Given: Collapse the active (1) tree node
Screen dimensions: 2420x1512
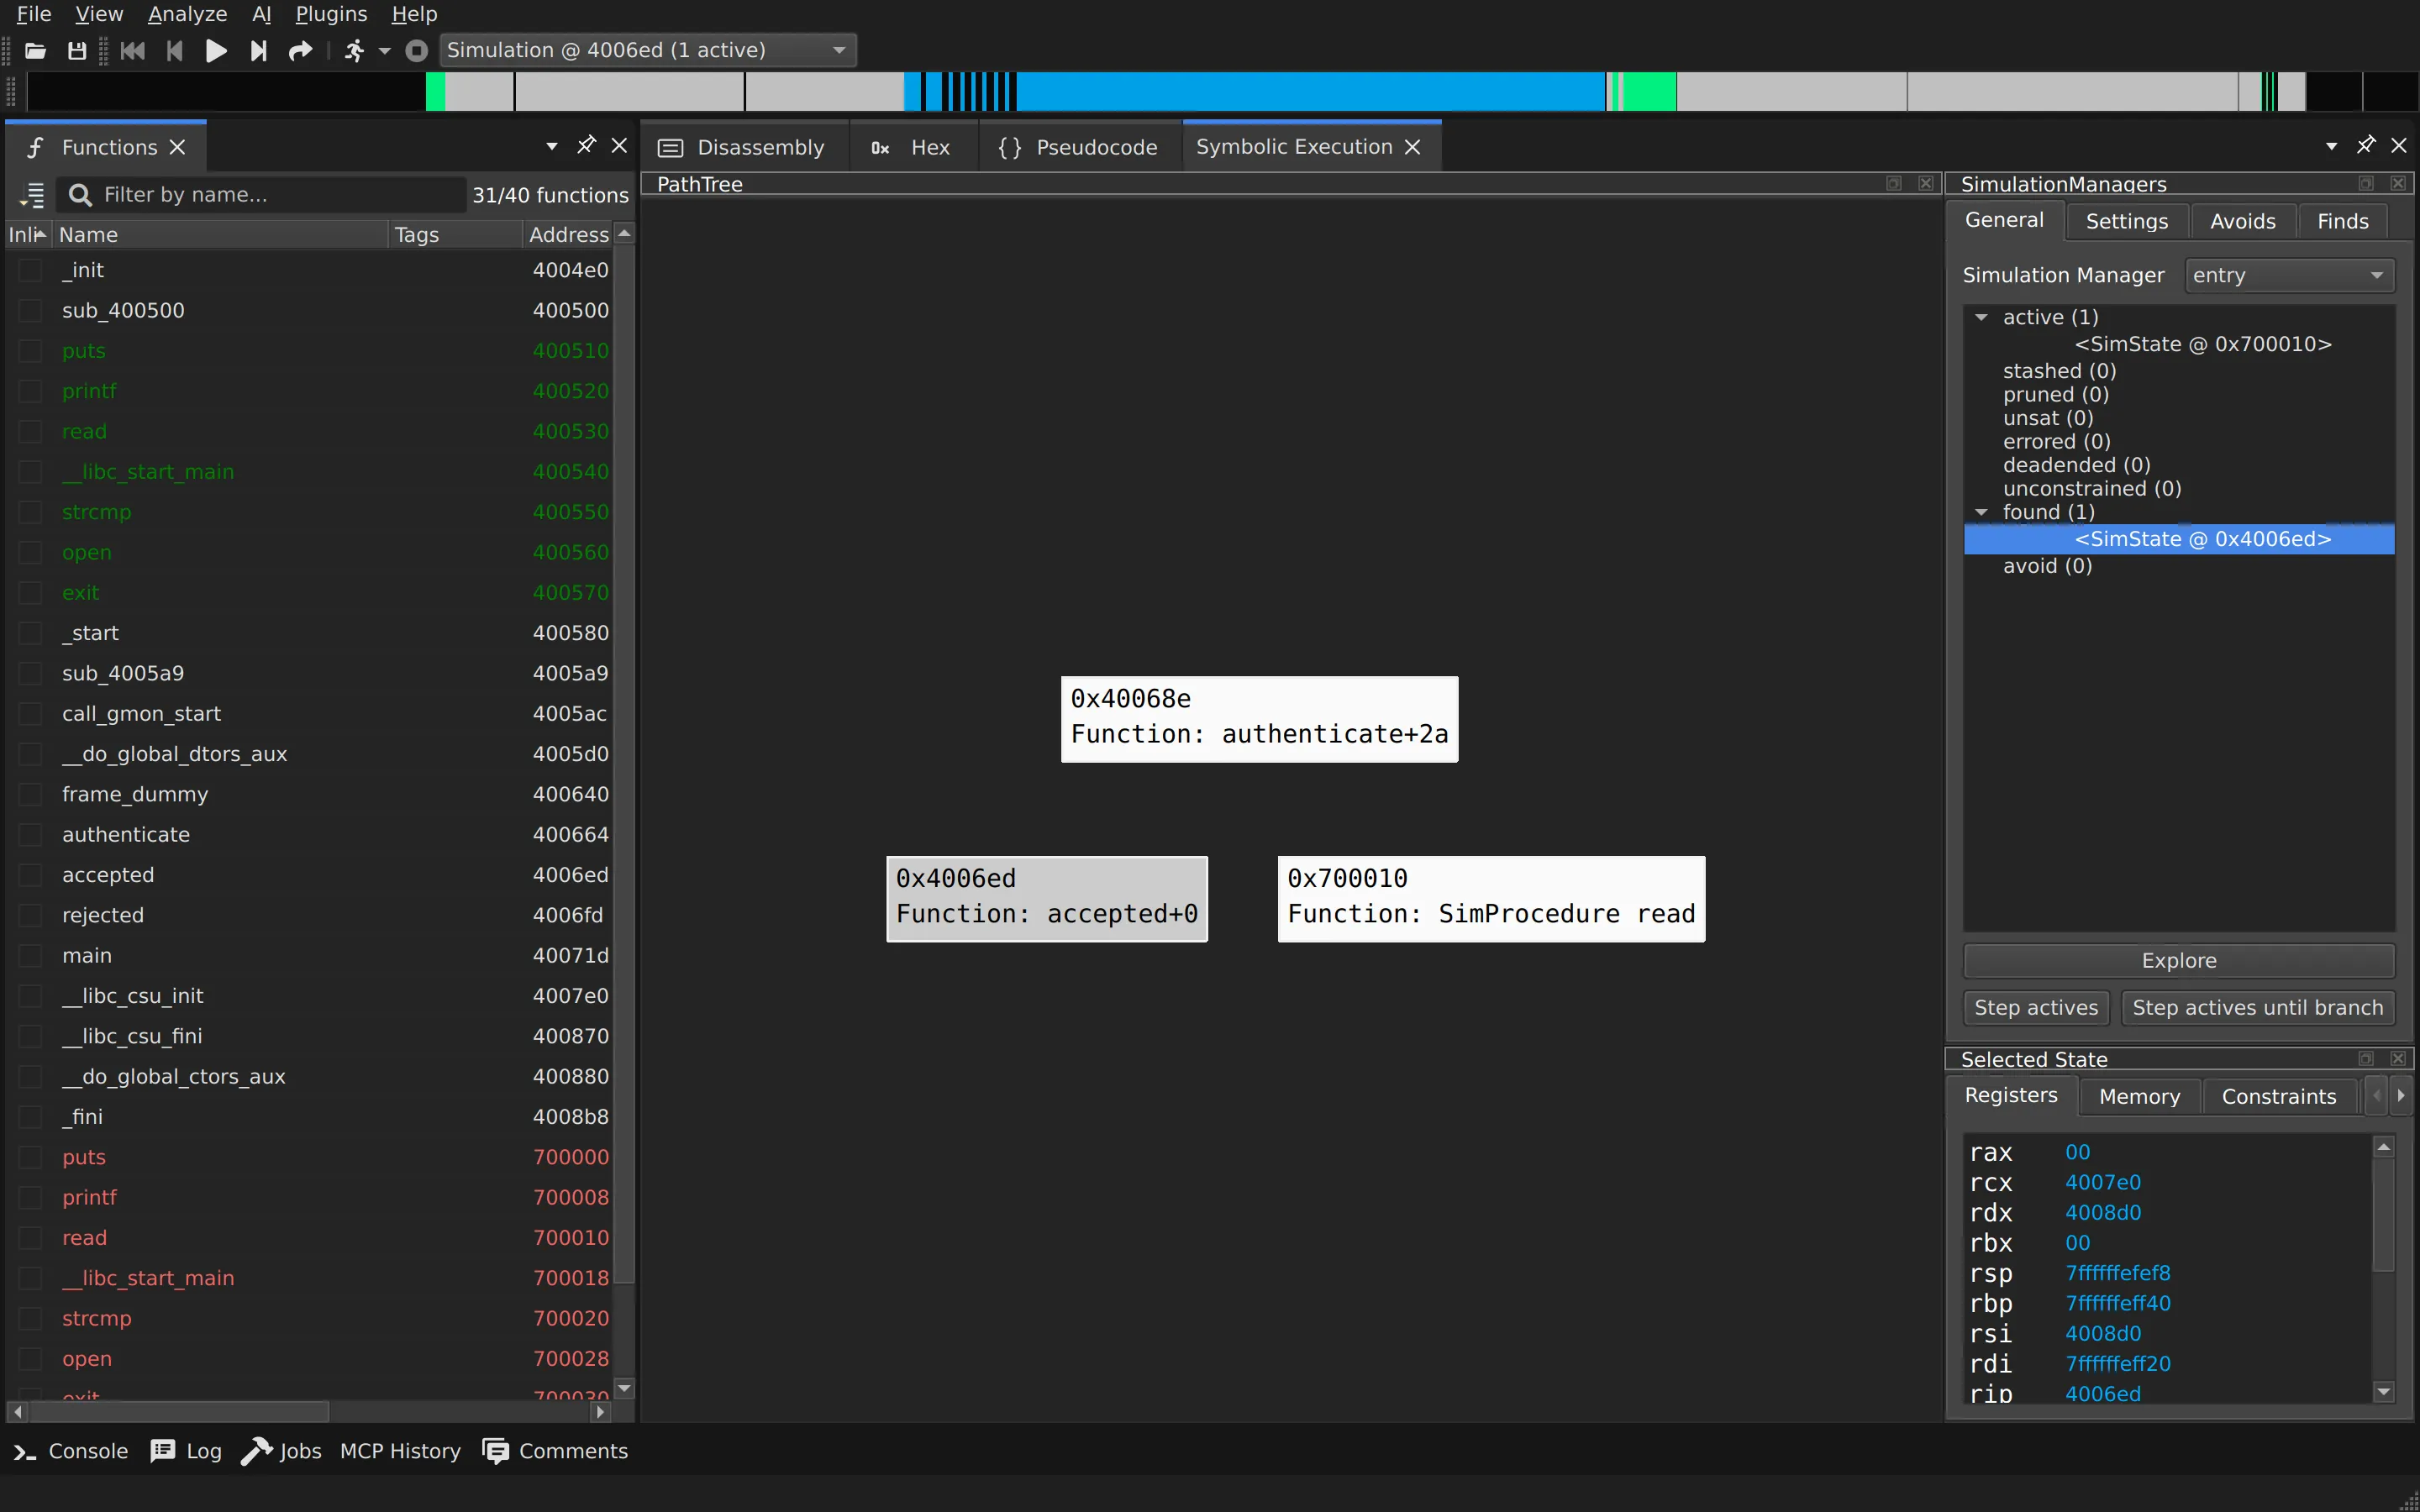Looking at the screenshot, I should tap(1981, 317).
